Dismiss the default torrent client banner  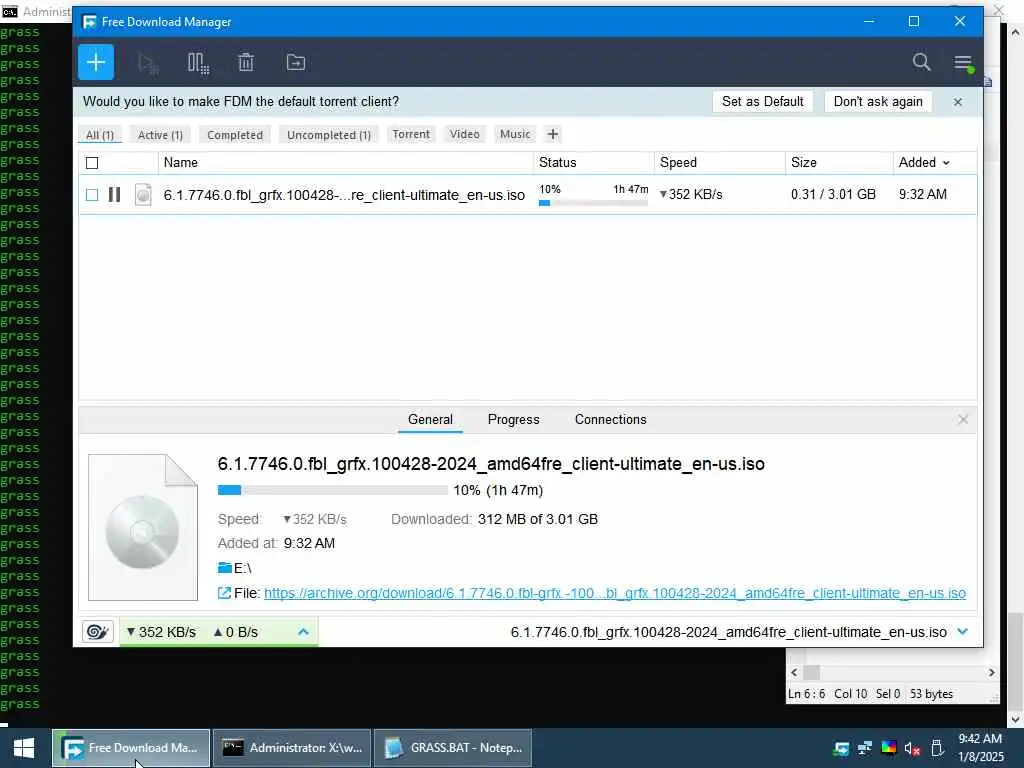pos(957,102)
